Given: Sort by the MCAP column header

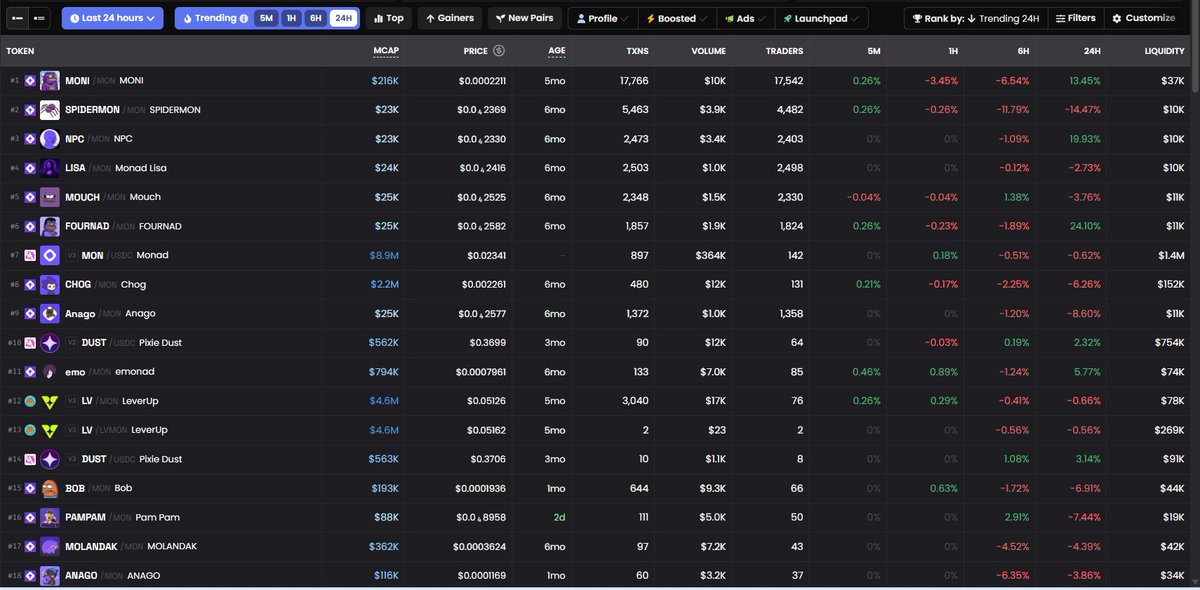Looking at the screenshot, I should pos(385,50).
